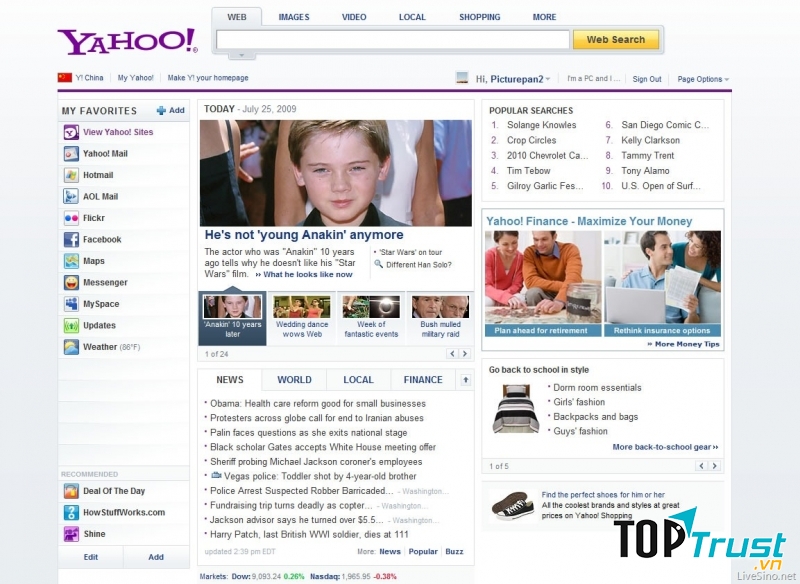Click Popular link under news list
The width and height of the screenshot is (800, 584).
(x=423, y=551)
